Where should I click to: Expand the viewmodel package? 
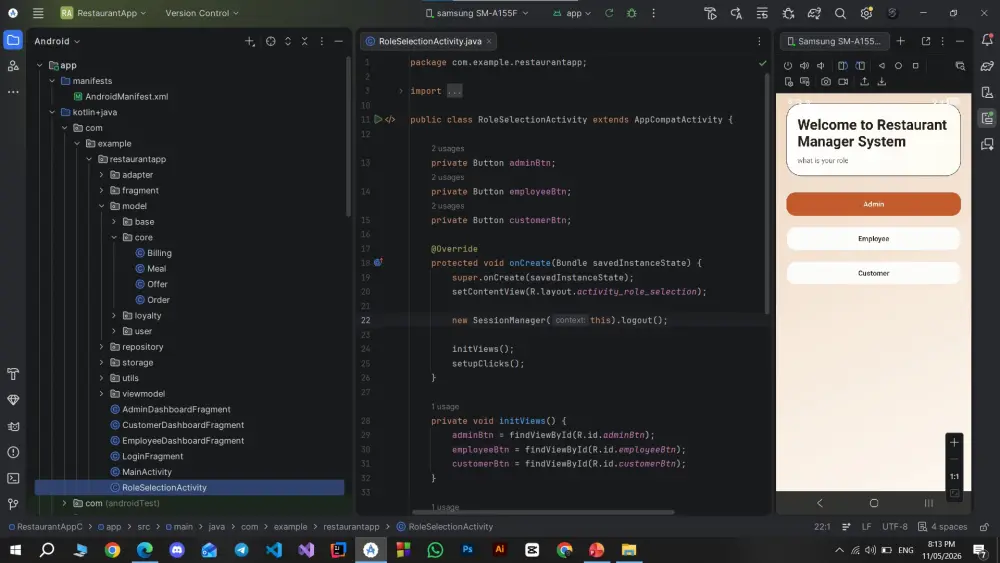pyautogui.click(x=101, y=393)
